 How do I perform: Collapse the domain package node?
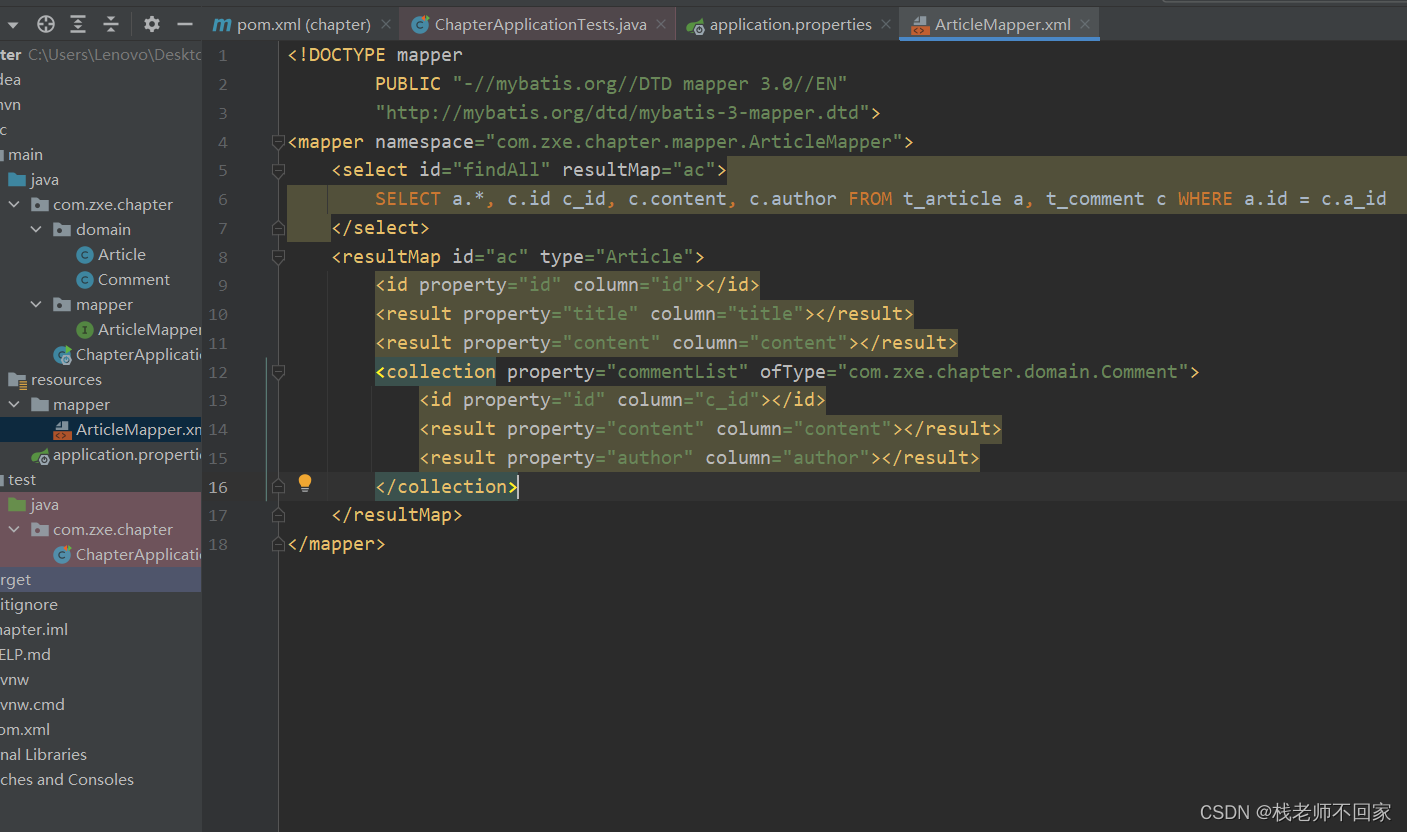[37, 230]
